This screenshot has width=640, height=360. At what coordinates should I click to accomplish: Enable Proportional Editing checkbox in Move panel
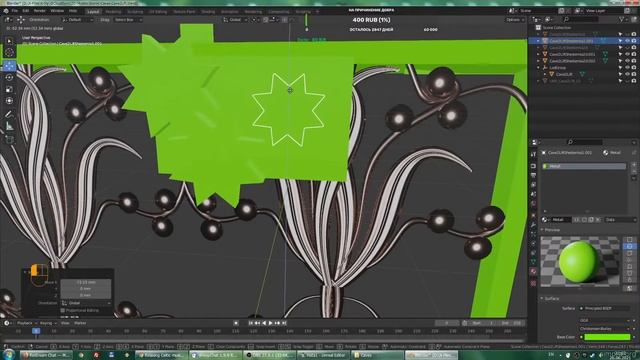coord(62,310)
